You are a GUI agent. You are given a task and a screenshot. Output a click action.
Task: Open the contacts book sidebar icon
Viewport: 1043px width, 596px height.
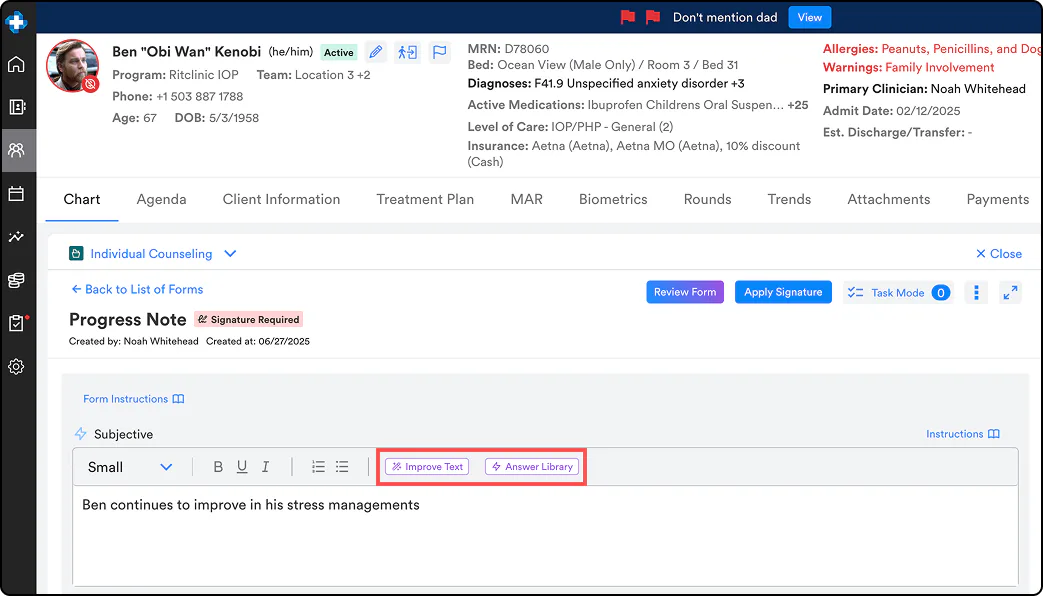(x=16, y=107)
